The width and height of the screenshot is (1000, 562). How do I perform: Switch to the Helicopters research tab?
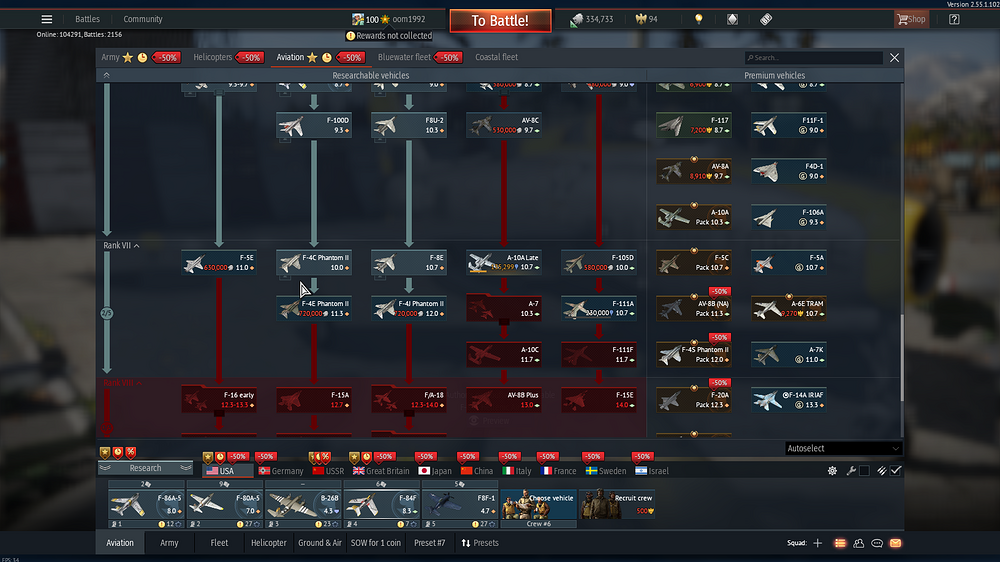coord(212,57)
